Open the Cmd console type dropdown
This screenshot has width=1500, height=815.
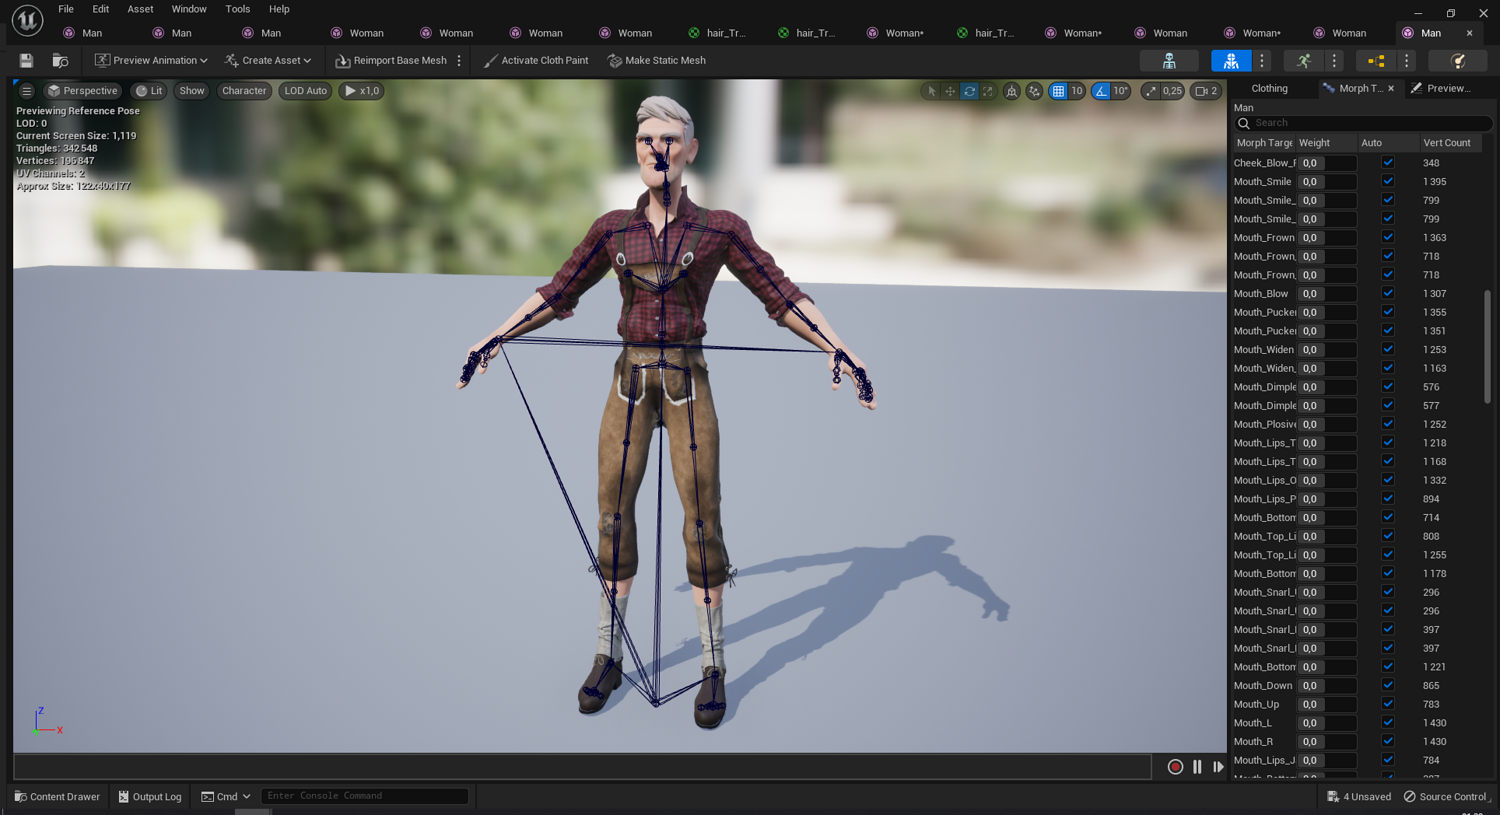click(226, 797)
